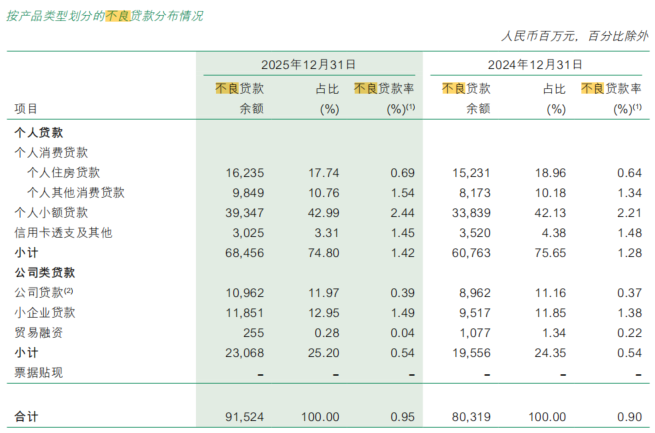Viewport: 655px width, 433px height.
Task: Select the 项目 header cell
Action: coord(26,109)
